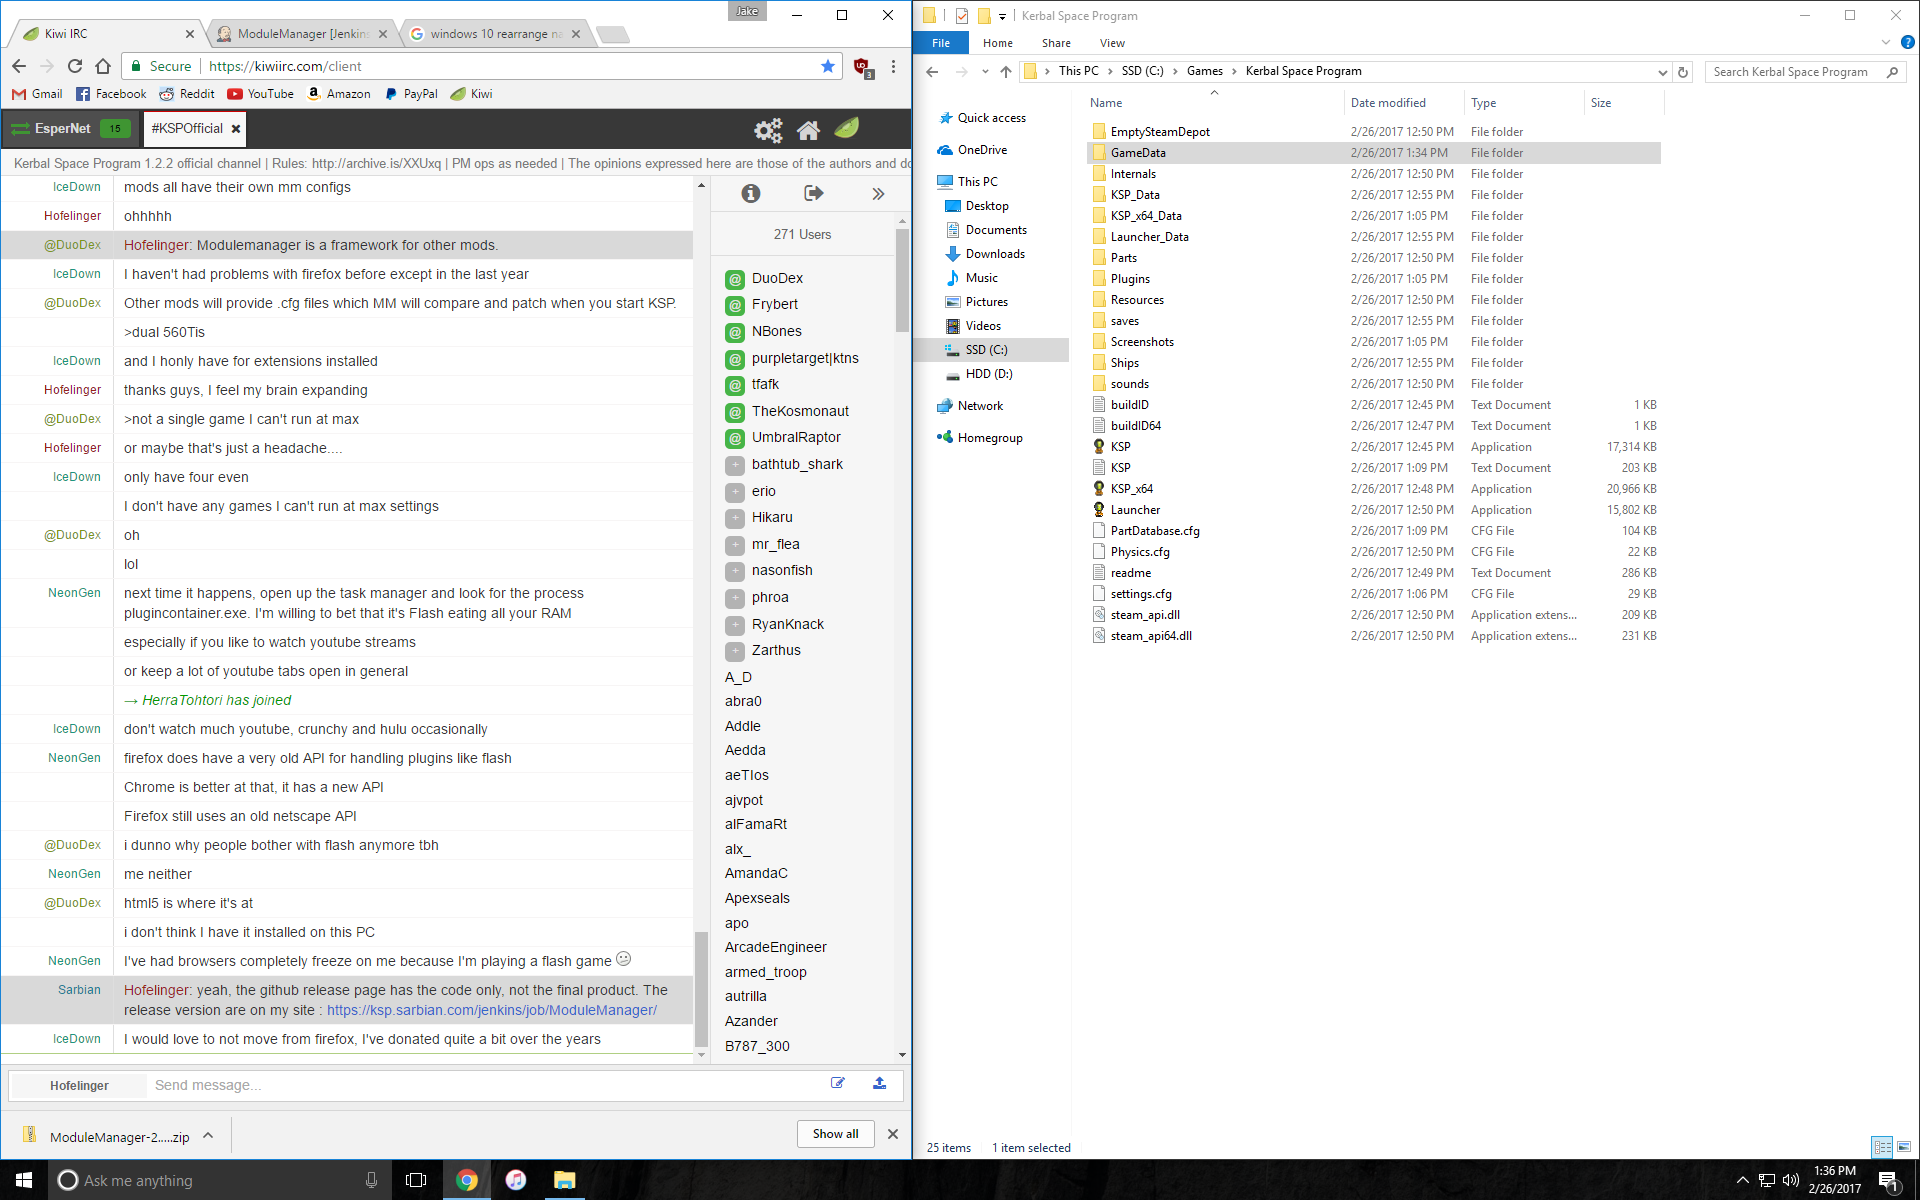This screenshot has height=1200, width=1920.
Task: Expand the ModuleManager zip download options
Action: coord(208,1136)
